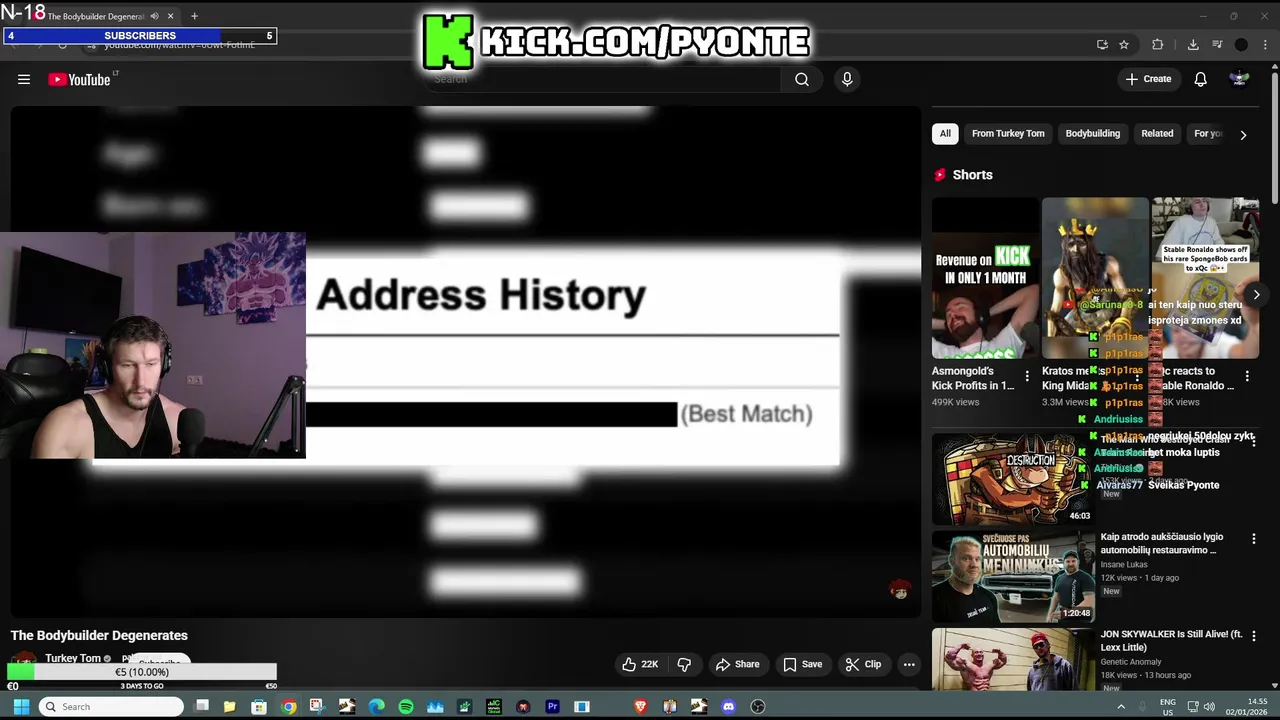Open options for the JON SKYWALKER video
The height and width of the screenshot is (720, 1280).
point(1253,636)
